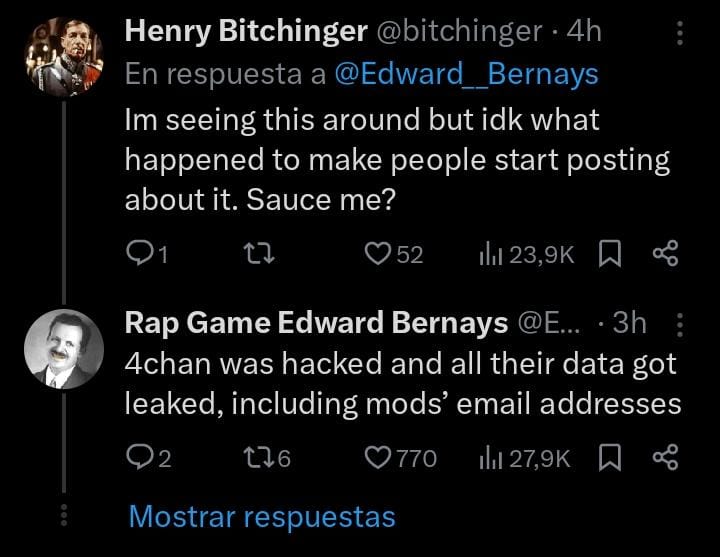Viewport: 720px width, 557px height.
Task: Expand replies with Mostrar respuestas
Action: [262, 517]
